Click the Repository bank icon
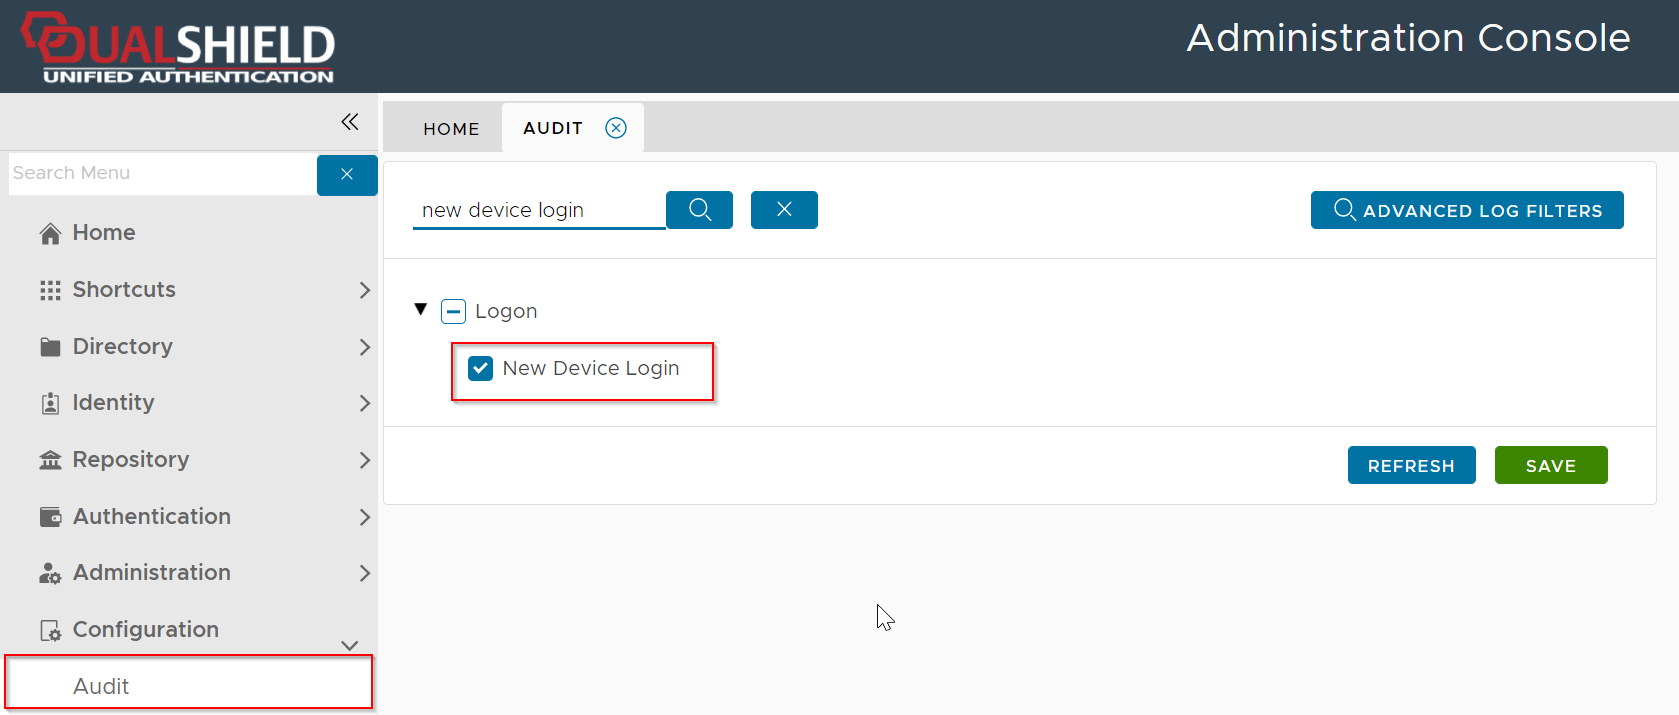The image size is (1679, 715). 50,460
